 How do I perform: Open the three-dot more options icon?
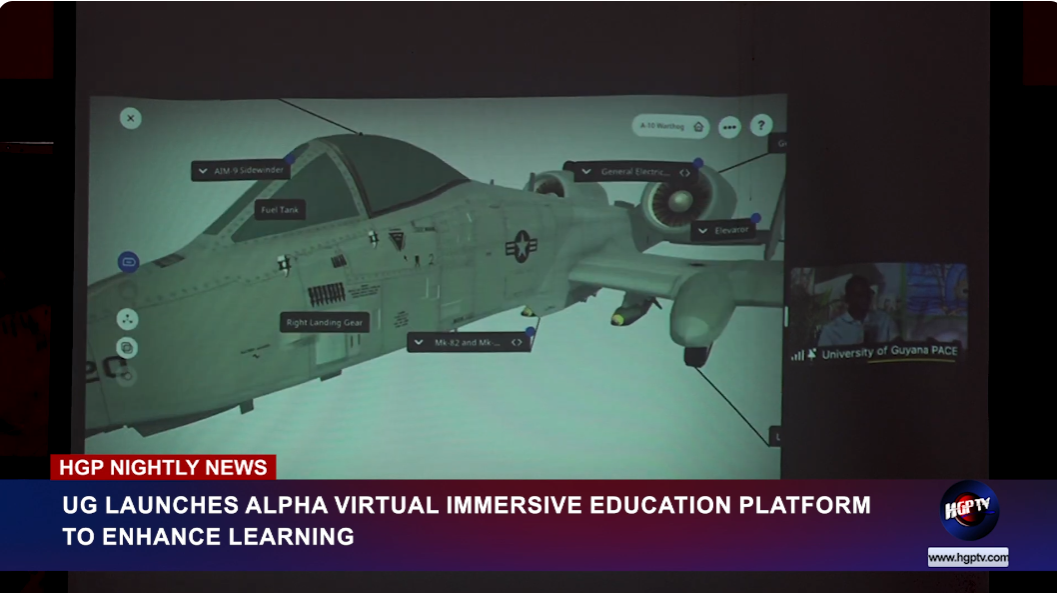click(x=730, y=127)
